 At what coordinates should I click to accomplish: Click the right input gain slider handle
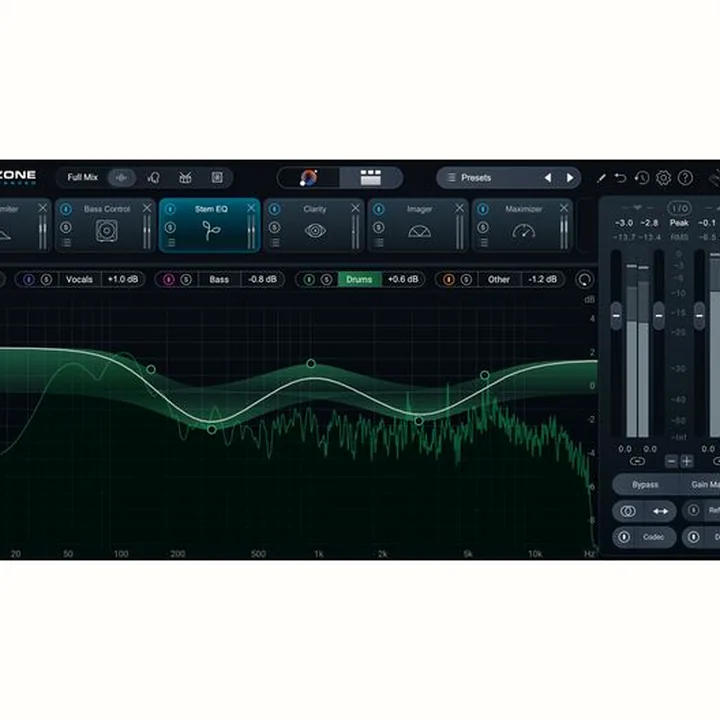point(658,315)
